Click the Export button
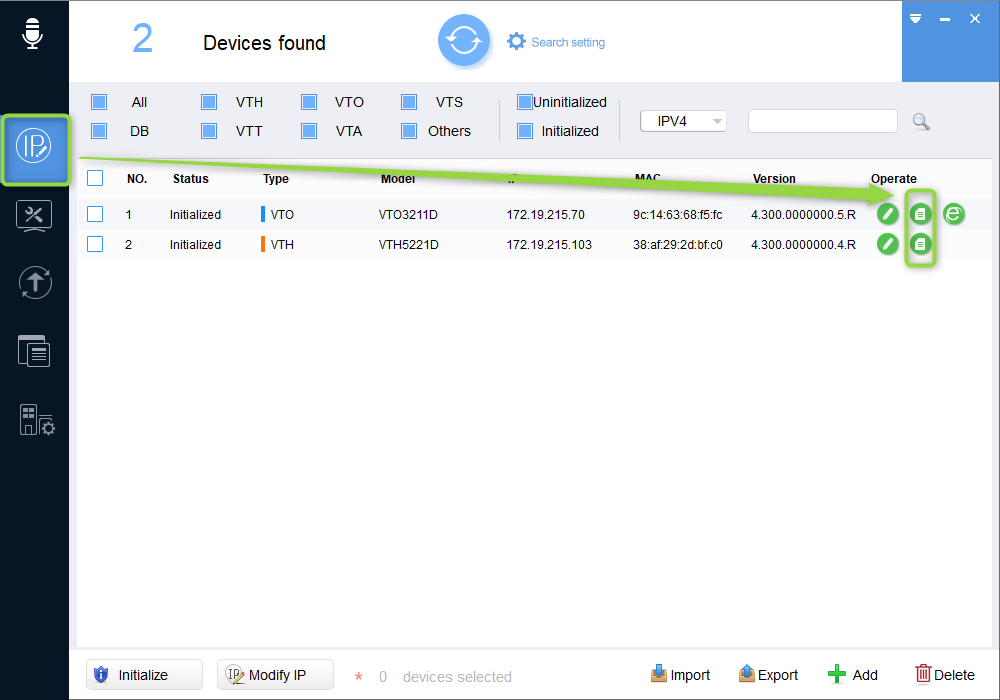1000x700 pixels. (x=768, y=674)
